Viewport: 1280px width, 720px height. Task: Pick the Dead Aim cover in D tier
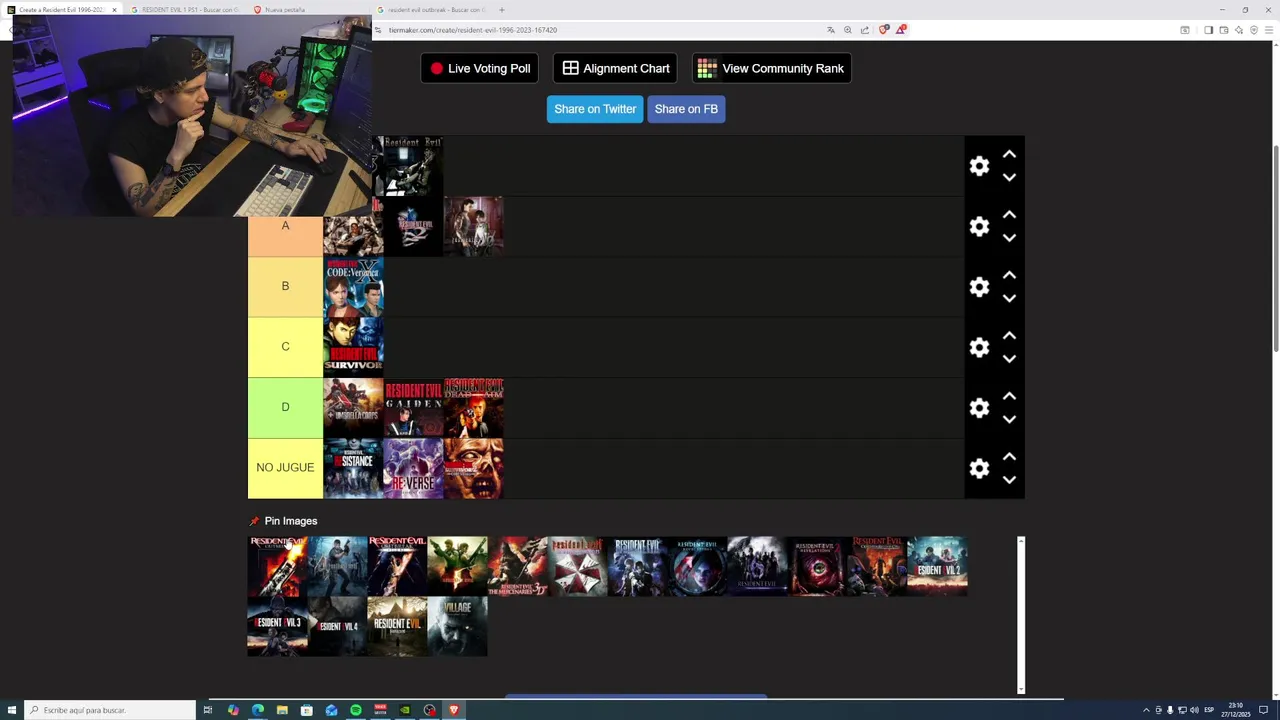coord(473,408)
